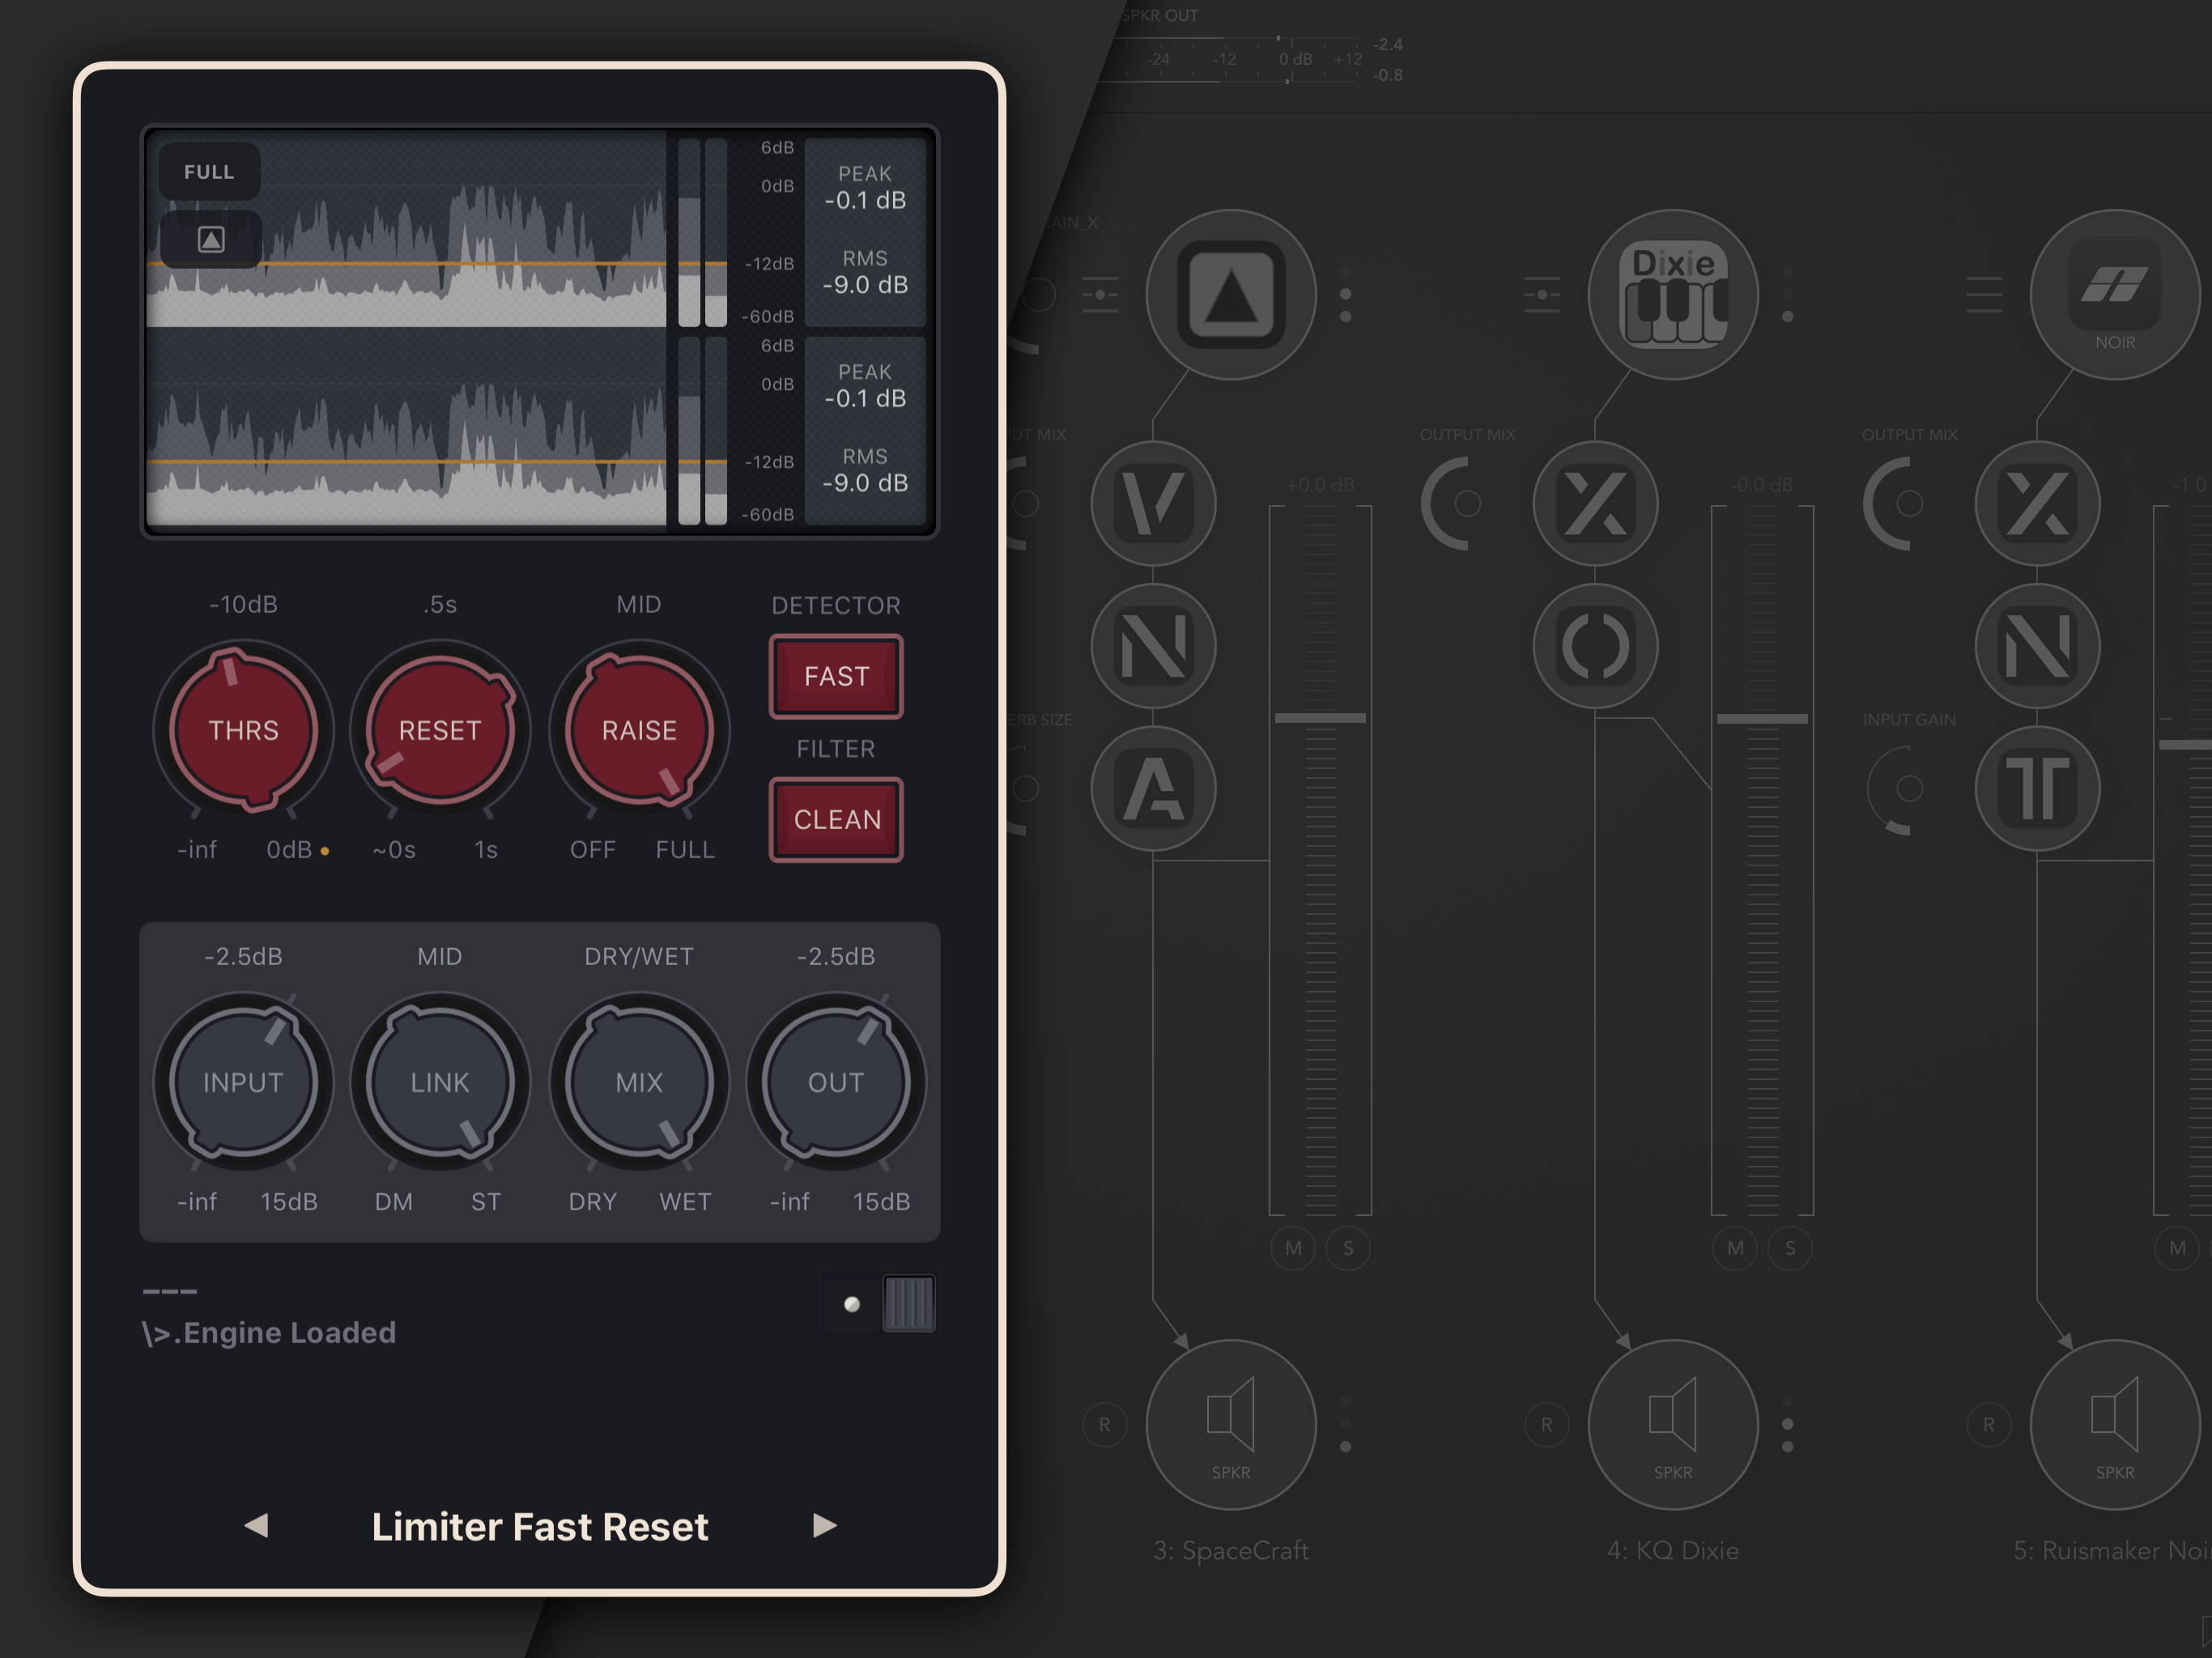Click the triangle plugin icon below FULL
The image size is (2212, 1658).
pyautogui.click(x=211, y=239)
